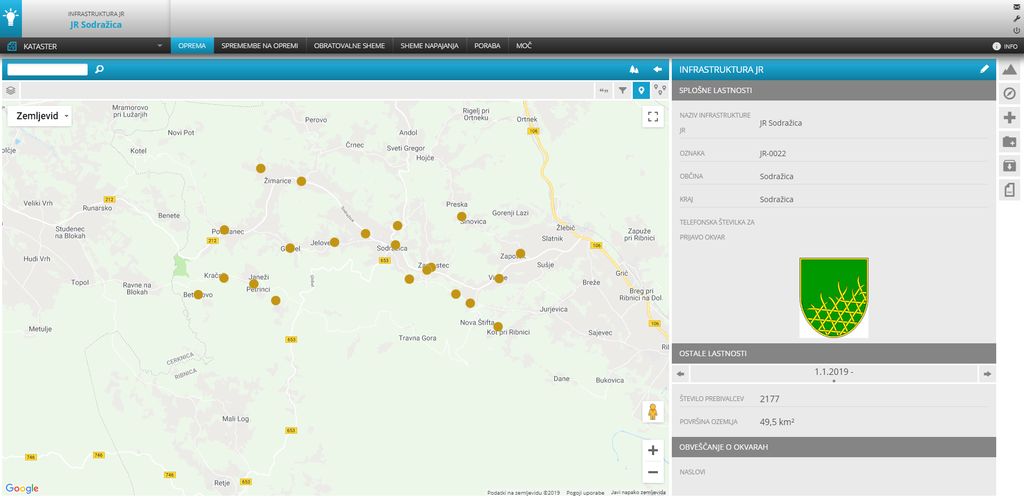The width and height of the screenshot is (1024, 500).
Task: Collapse the Ostale lastnosti section
Action: click(x=833, y=353)
